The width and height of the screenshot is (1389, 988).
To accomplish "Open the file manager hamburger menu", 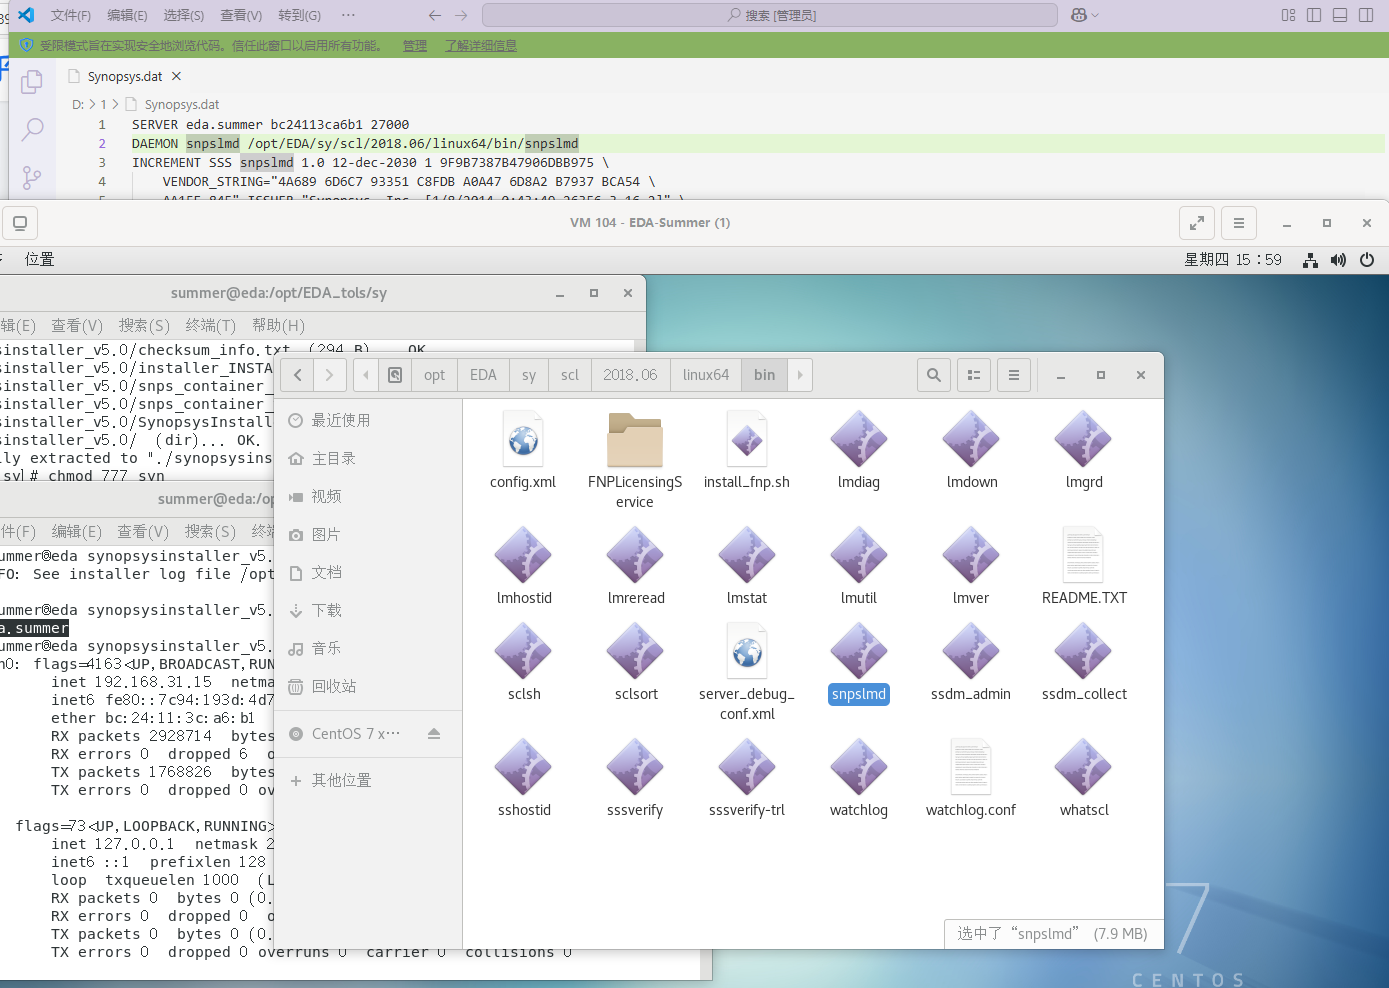I will coord(1014,375).
